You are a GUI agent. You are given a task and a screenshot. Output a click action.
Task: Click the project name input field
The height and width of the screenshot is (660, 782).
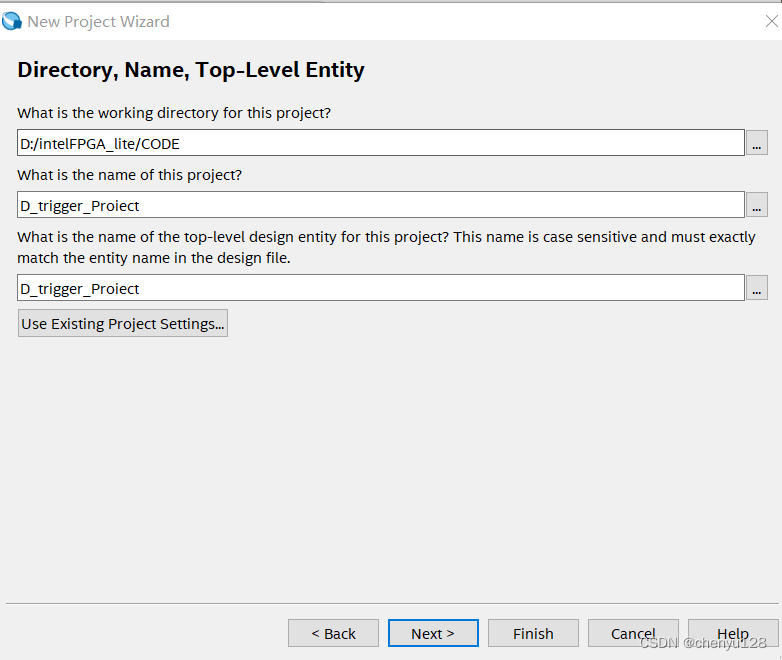(381, 205)
